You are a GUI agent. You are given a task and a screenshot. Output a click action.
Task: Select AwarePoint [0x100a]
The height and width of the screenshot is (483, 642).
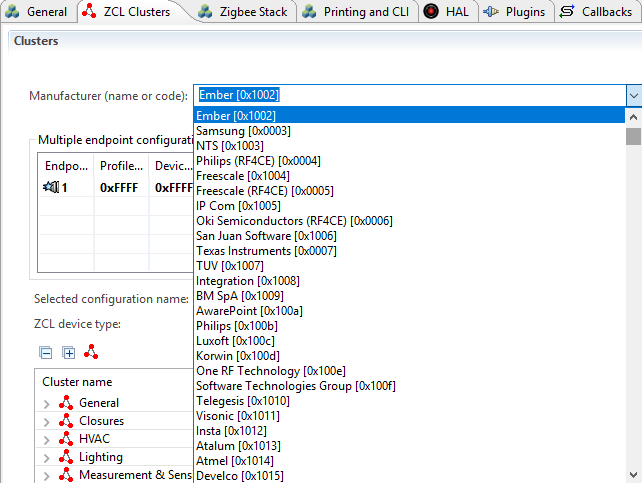(x=409, y=311)
